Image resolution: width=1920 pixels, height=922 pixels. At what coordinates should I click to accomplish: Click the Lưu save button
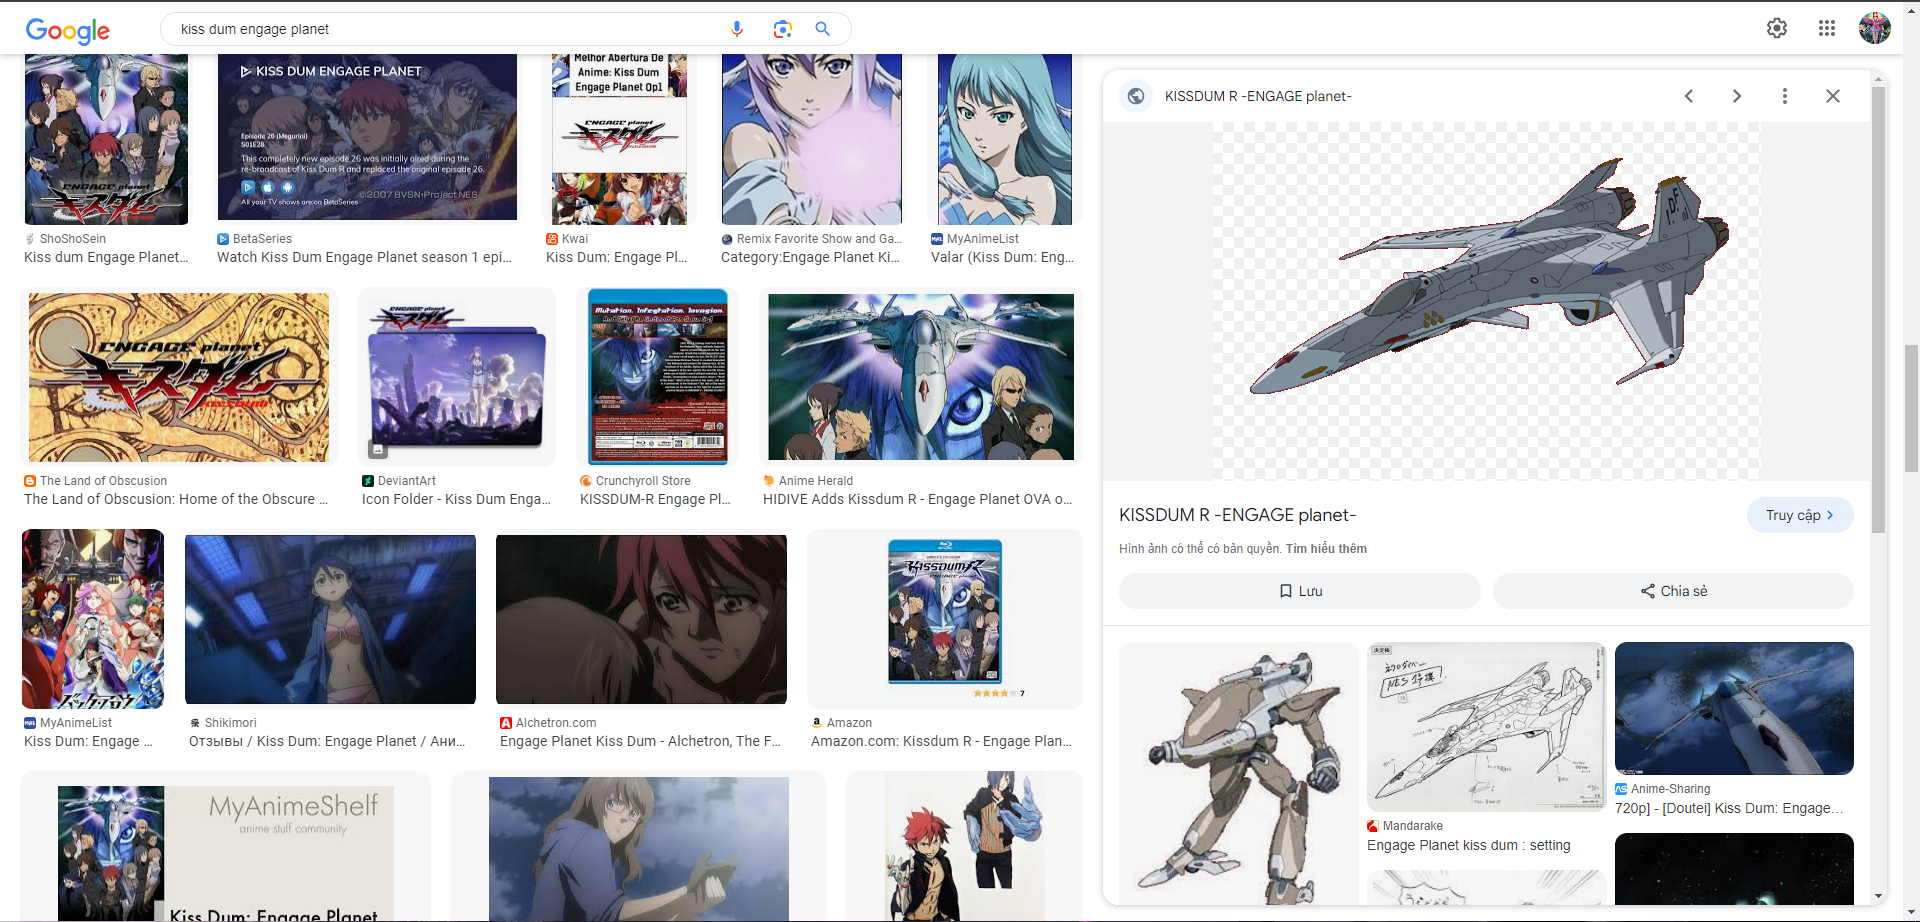pyautogui.click(x=1299, y=591)
